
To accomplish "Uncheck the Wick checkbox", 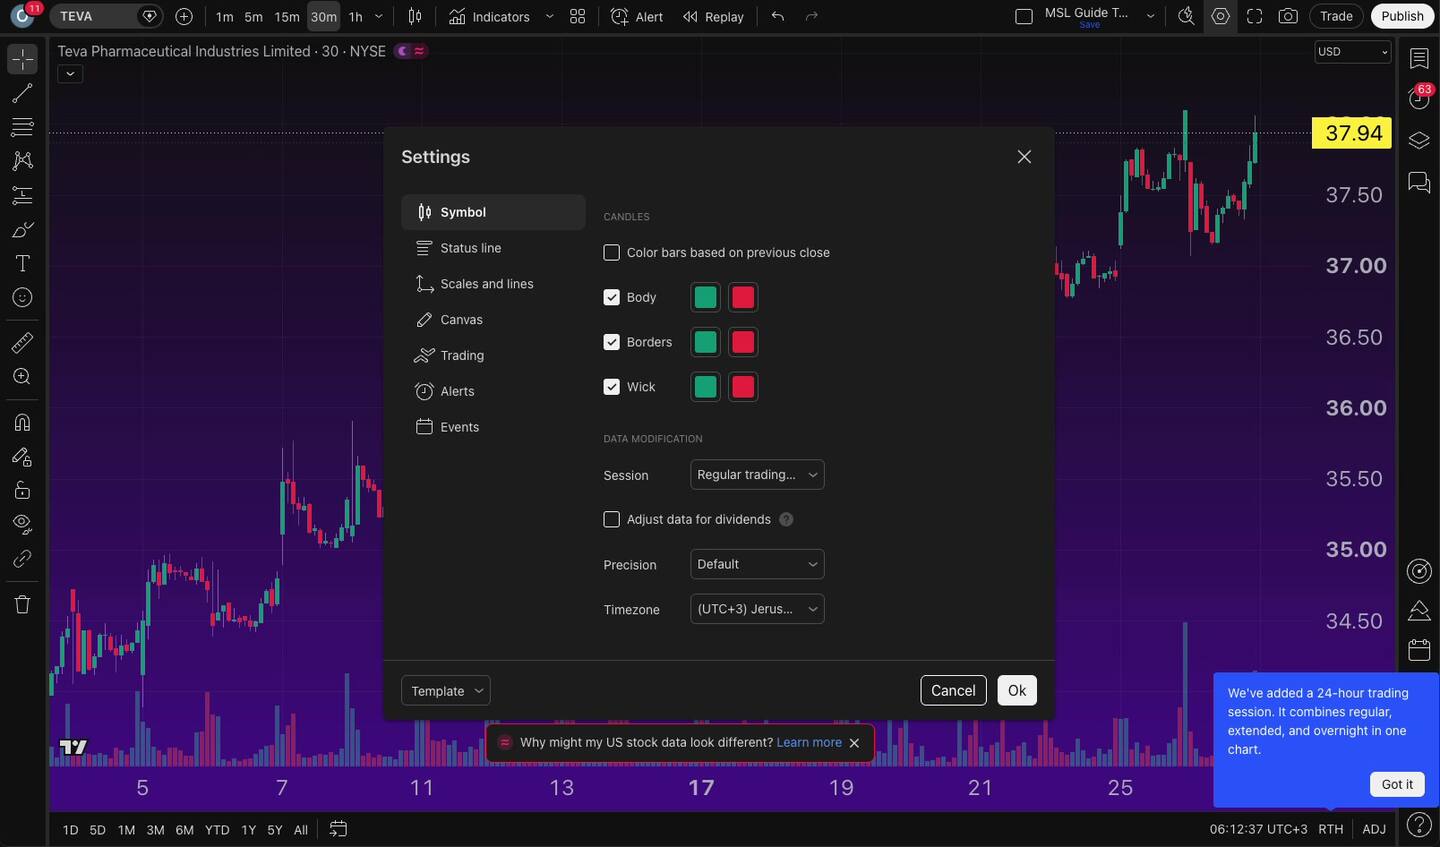I will point(612,387).
